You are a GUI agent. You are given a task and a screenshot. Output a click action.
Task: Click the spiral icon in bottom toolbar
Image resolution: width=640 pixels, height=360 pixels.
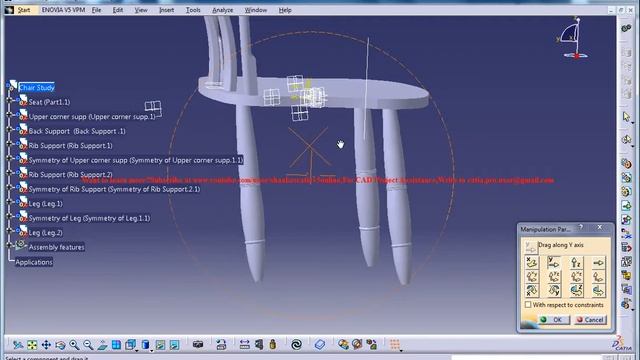coord(297,345)
